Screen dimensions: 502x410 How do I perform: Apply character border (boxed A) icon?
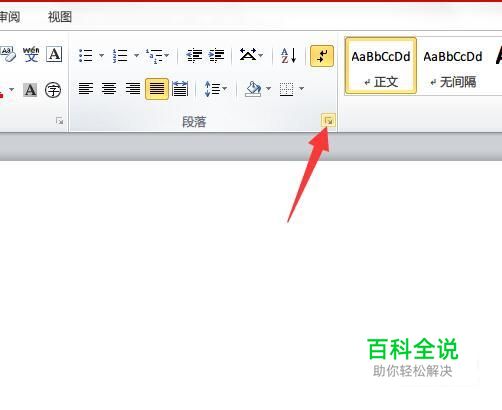(x=54, y=55)
